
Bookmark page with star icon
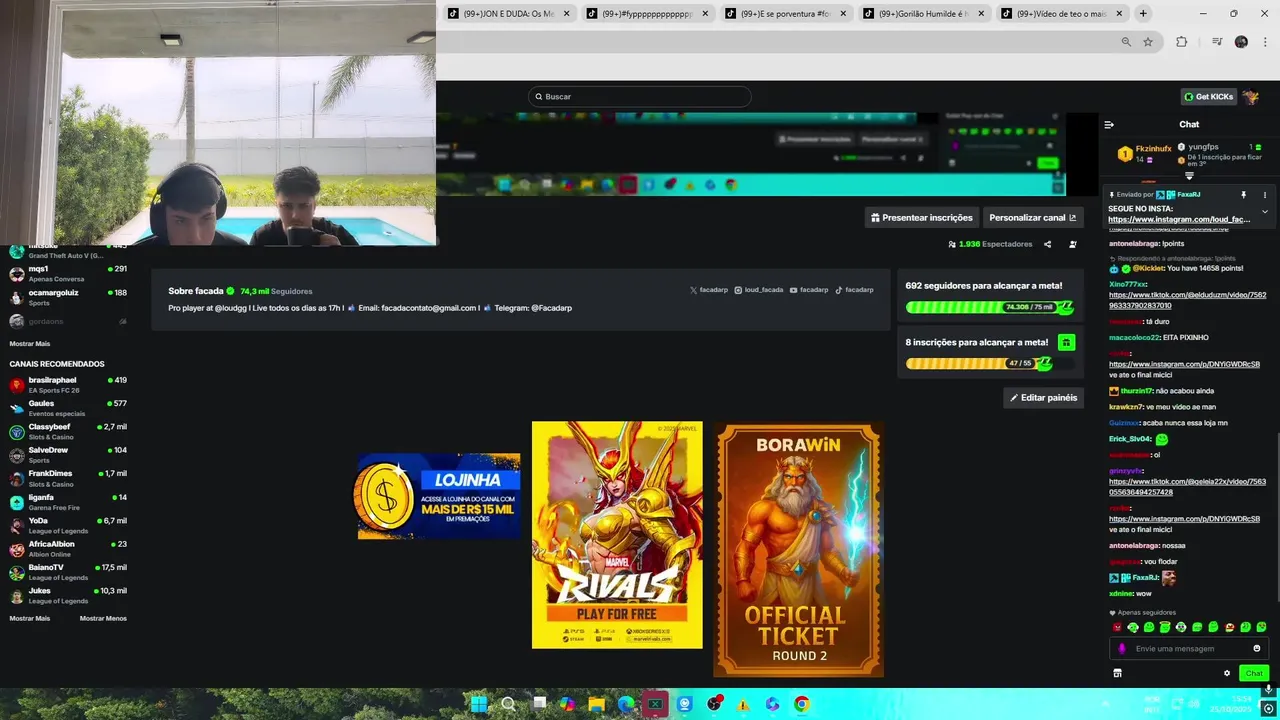(1148, 42)
